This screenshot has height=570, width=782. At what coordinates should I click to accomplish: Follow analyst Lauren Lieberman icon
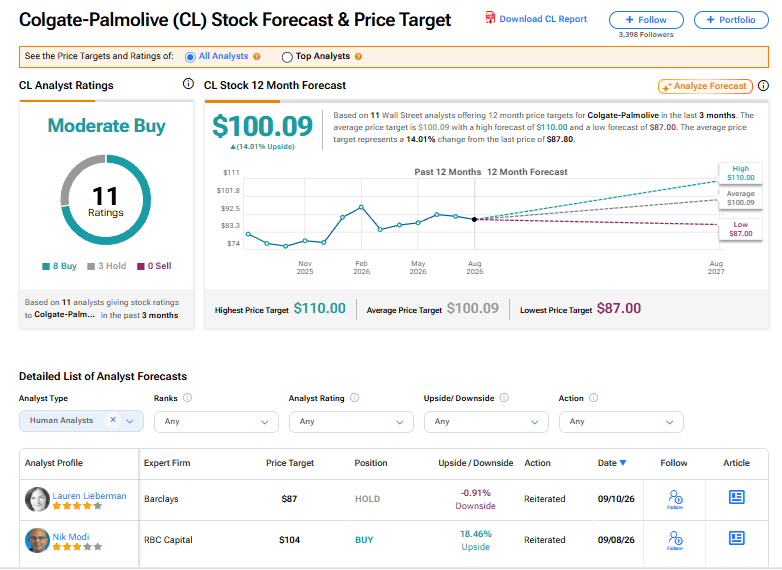click(675, 499)
